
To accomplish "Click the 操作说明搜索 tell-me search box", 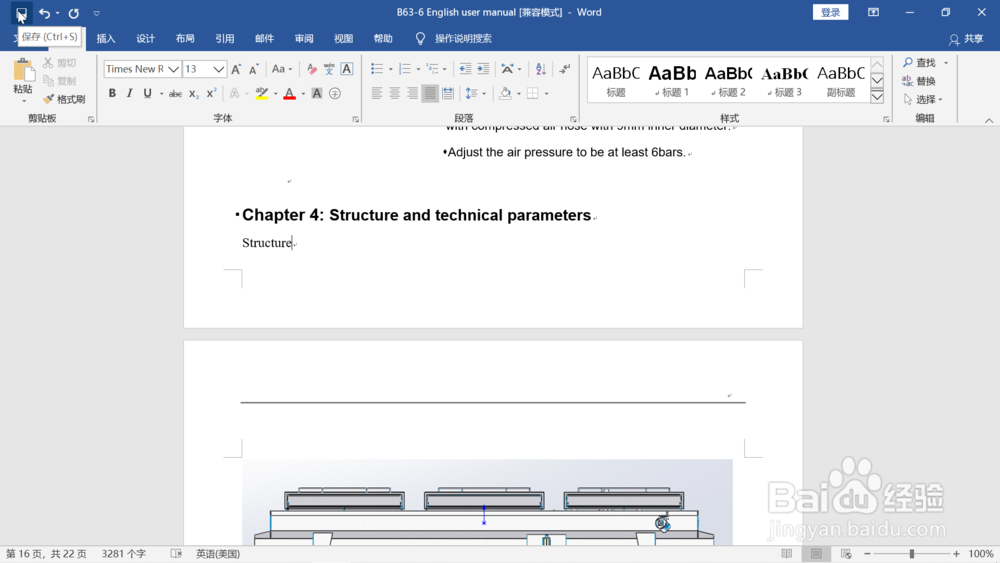I will 454,38.
